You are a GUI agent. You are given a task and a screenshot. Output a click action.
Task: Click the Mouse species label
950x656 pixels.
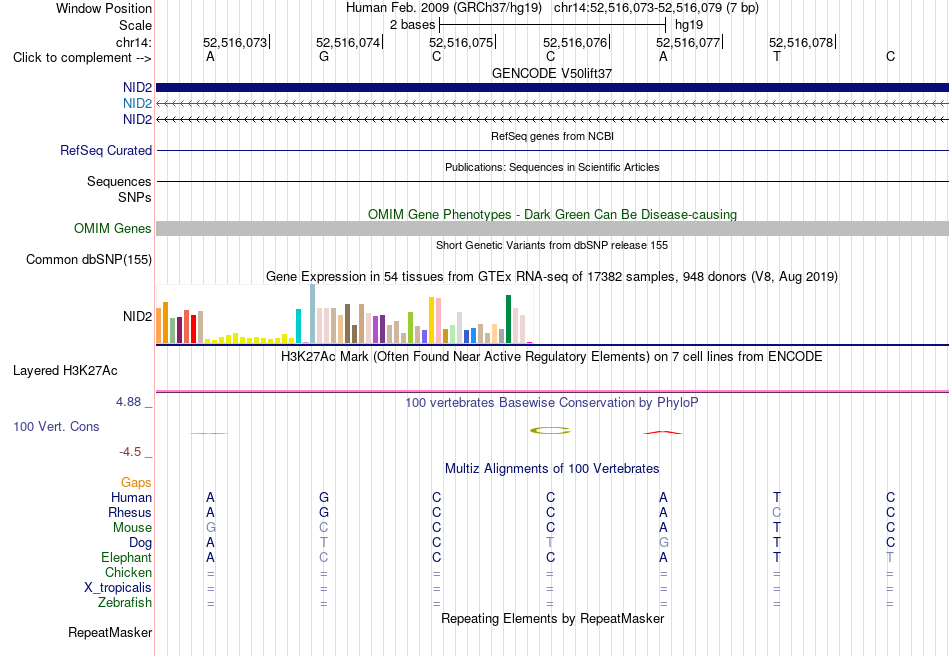point(132,528)
